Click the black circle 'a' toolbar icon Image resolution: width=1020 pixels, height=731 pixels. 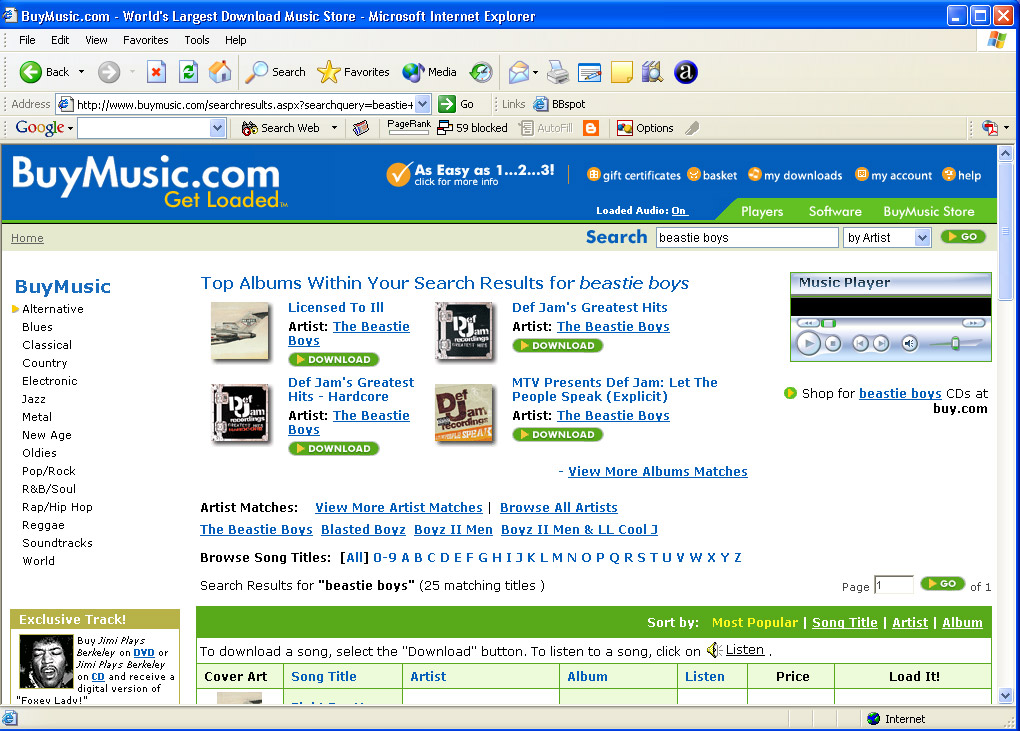686,72
